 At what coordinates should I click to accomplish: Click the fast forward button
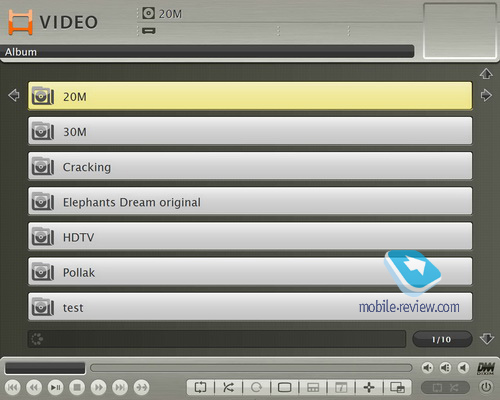[99, 387]
